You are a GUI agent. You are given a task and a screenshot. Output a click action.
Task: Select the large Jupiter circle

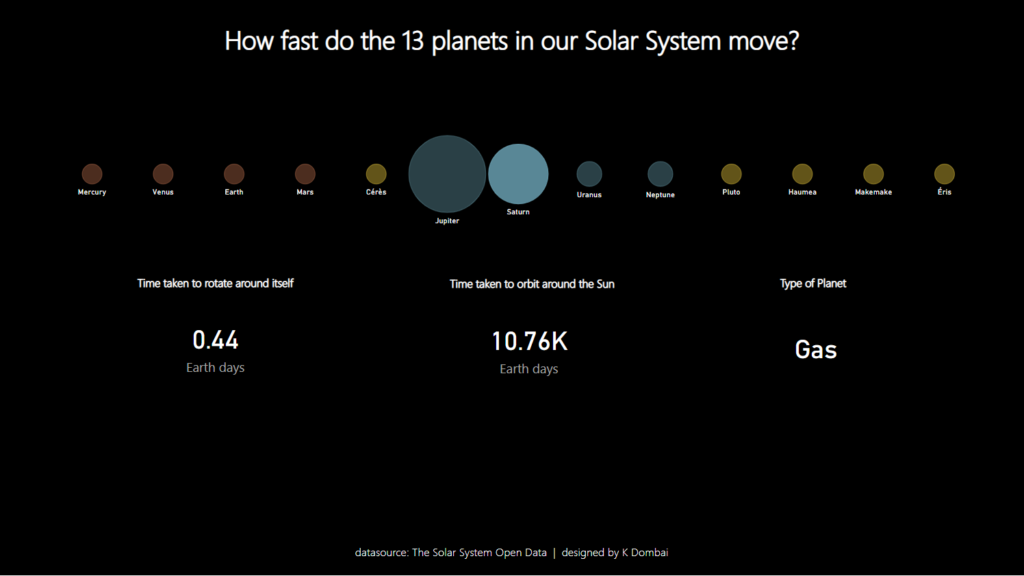(447, 173)
